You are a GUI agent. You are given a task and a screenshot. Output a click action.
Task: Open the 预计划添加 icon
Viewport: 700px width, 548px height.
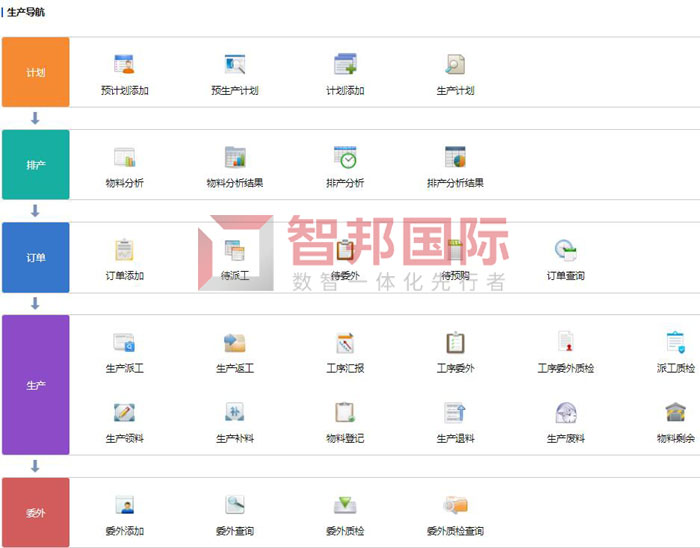tap(125, 65)
